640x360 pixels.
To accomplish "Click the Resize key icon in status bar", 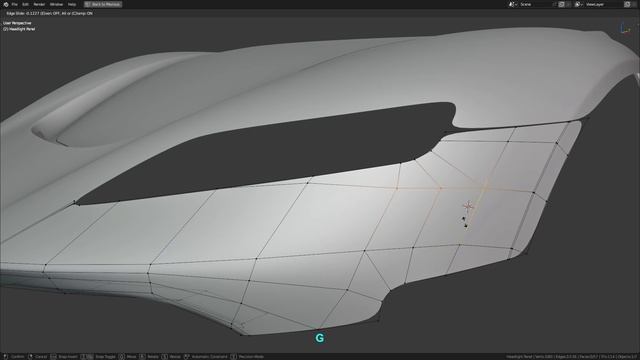I will click(x=164, y=356).
